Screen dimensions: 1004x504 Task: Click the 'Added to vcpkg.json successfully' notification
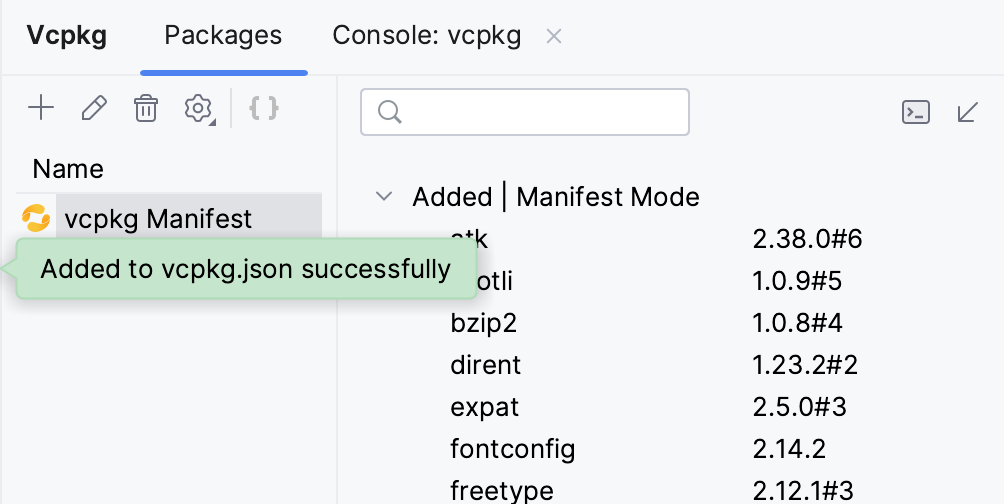(246, 269)
